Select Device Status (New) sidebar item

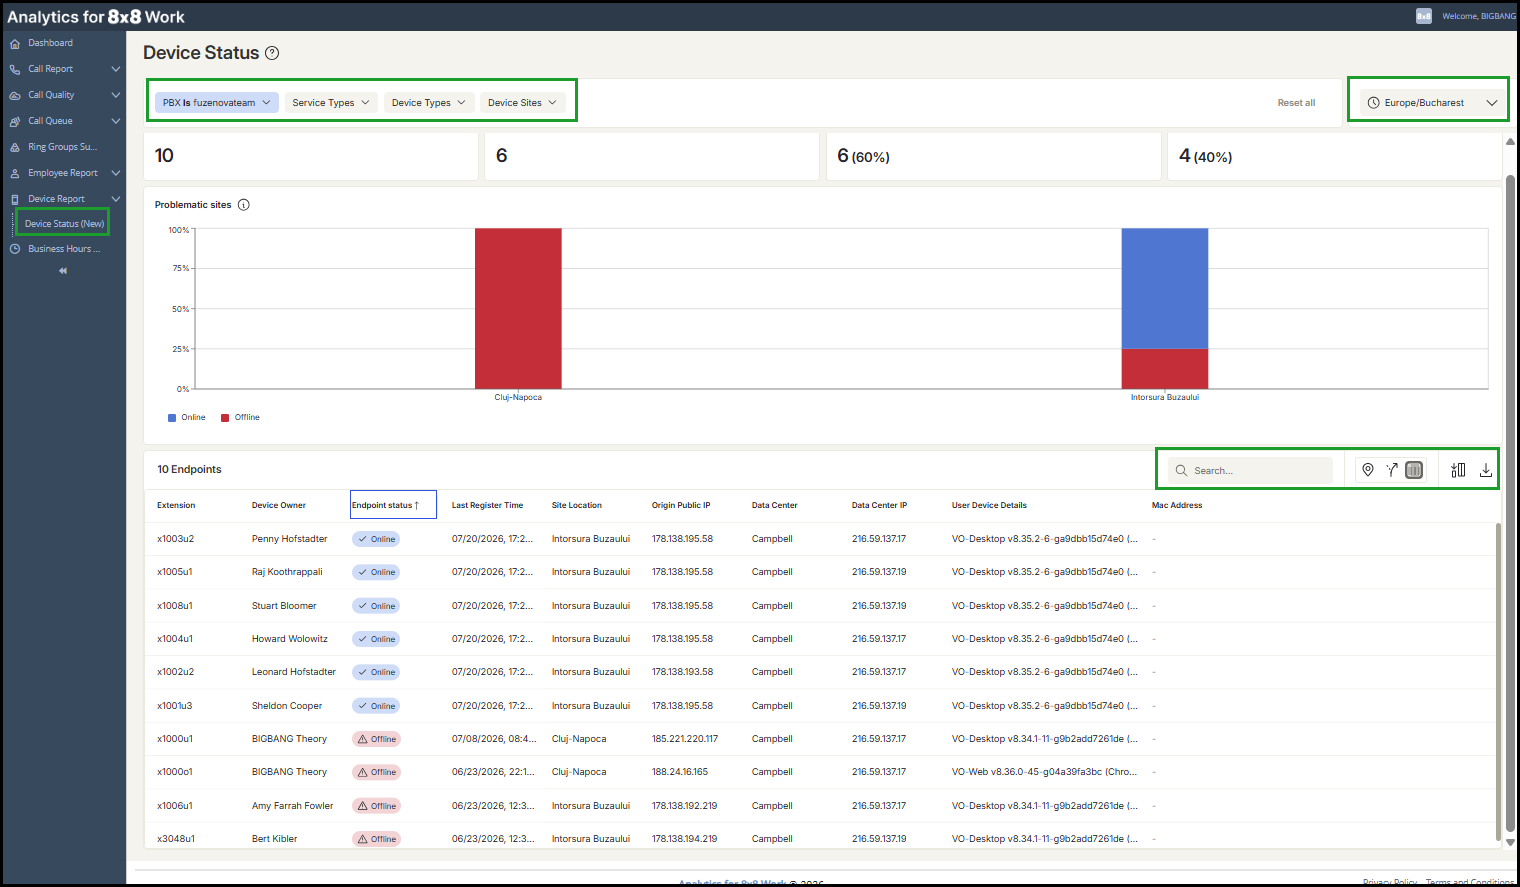pyautogui.click(x=64, y=224)
